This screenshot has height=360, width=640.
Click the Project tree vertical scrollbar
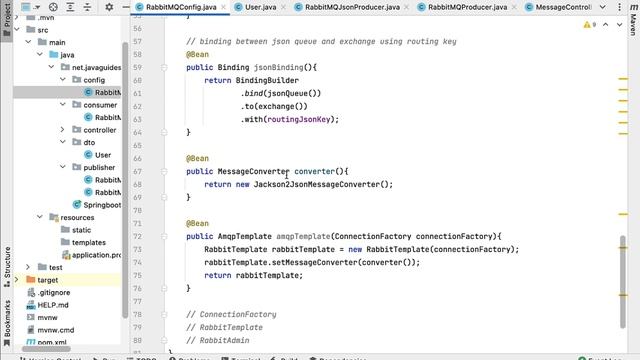coord(125,180)
